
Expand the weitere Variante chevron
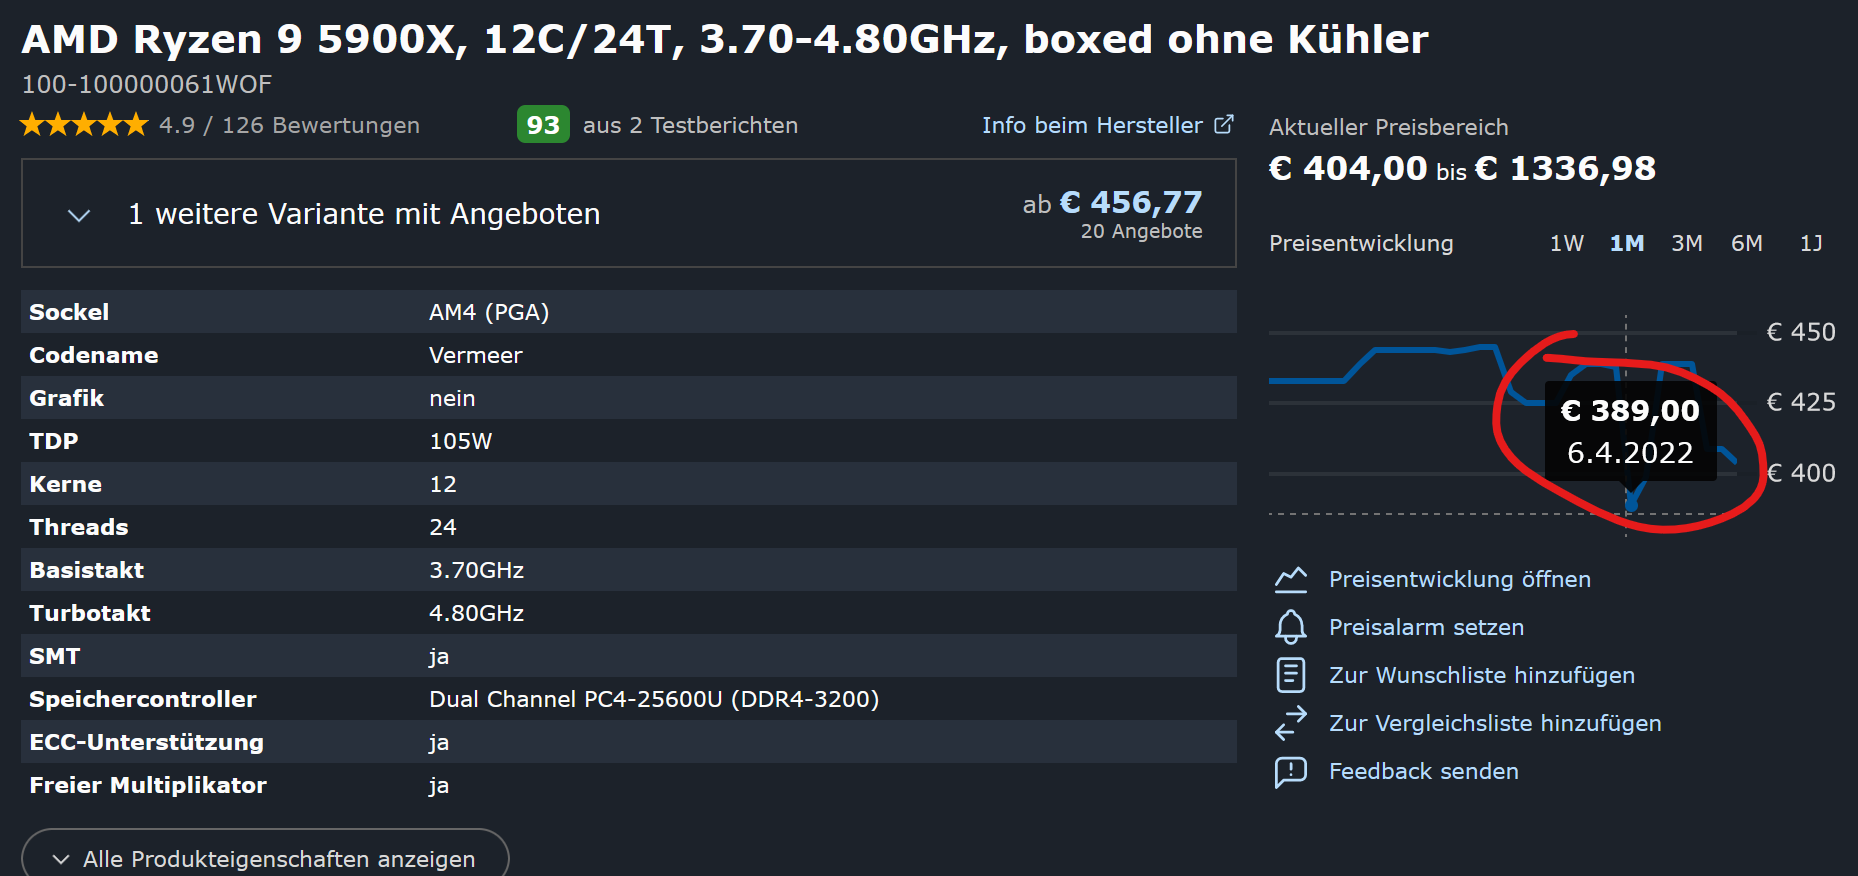coord(79,215)
